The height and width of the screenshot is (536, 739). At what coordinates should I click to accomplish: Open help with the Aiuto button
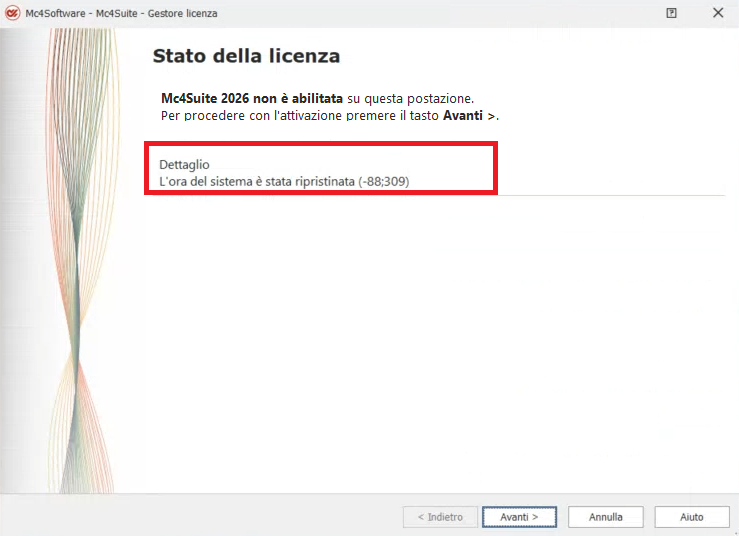(691, 517)
